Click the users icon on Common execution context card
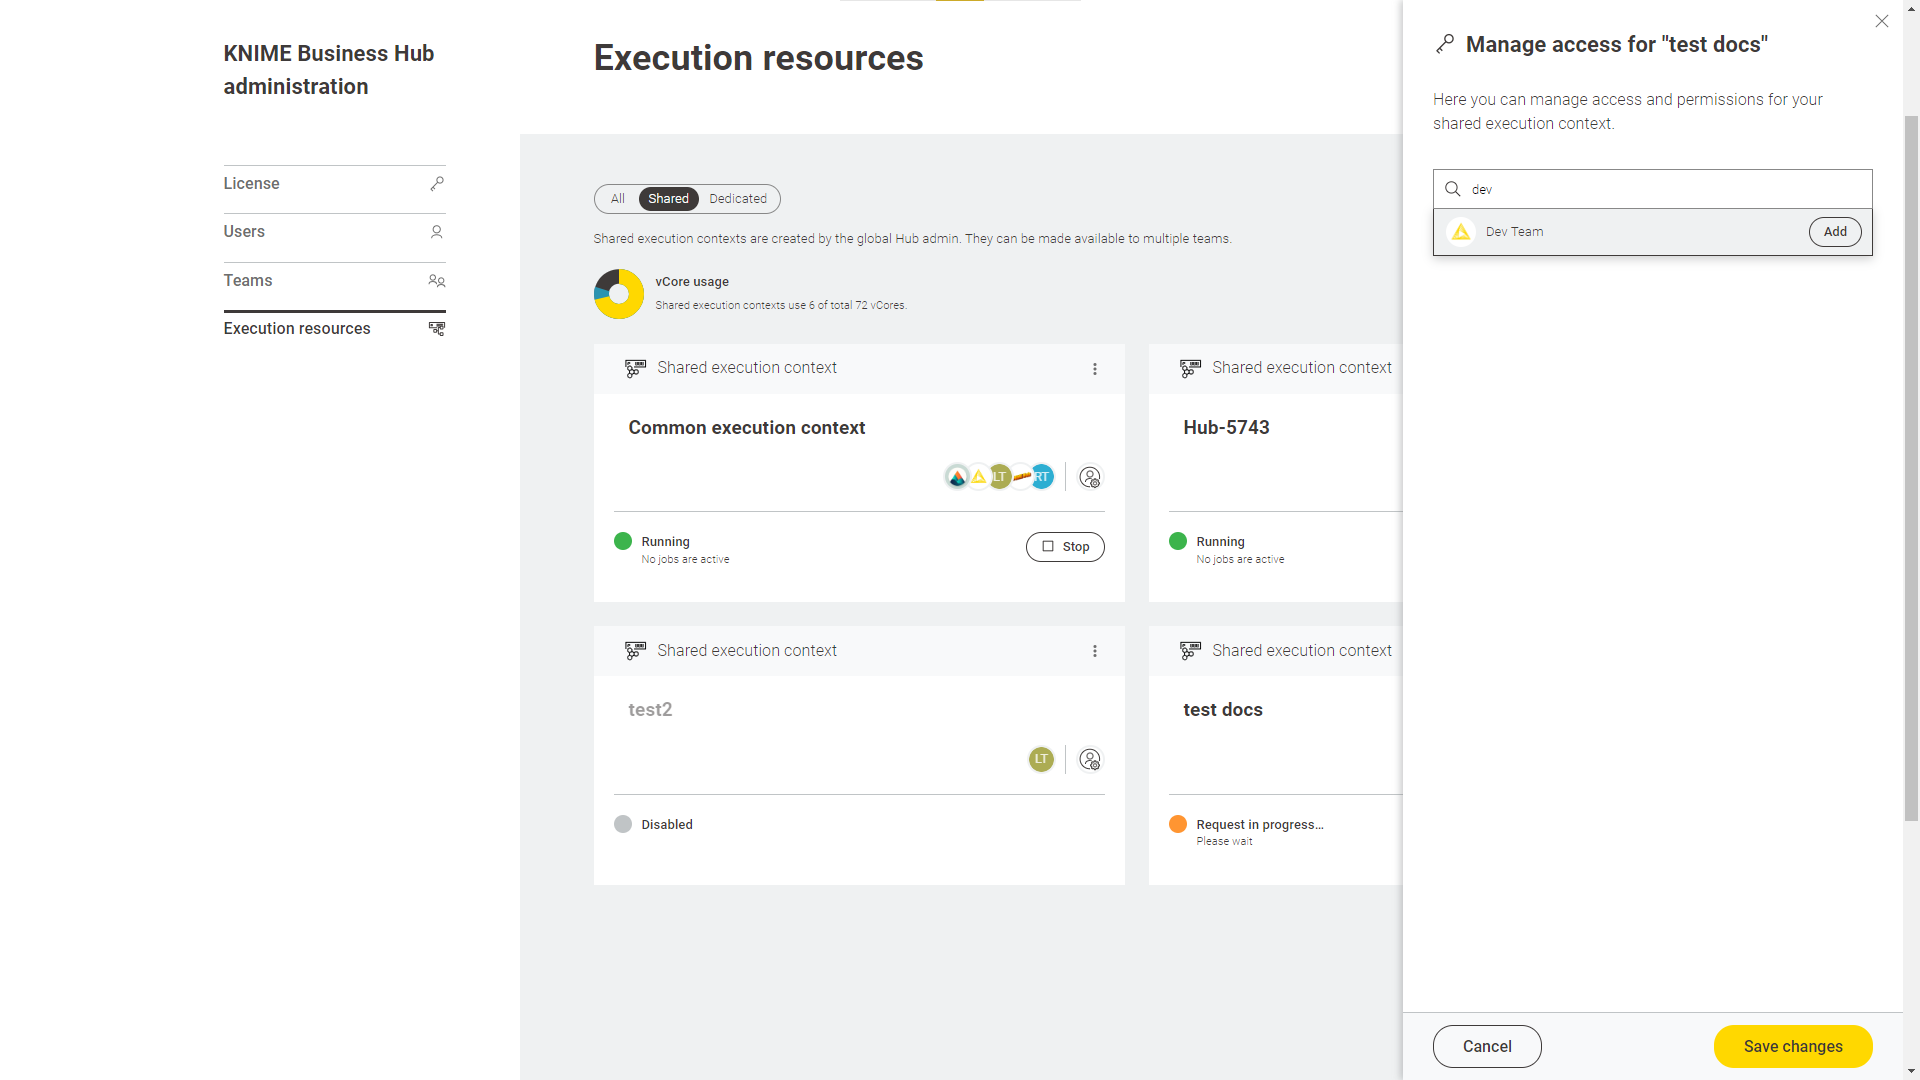Viewport: 1920px width, 1080px height. 1089,476
